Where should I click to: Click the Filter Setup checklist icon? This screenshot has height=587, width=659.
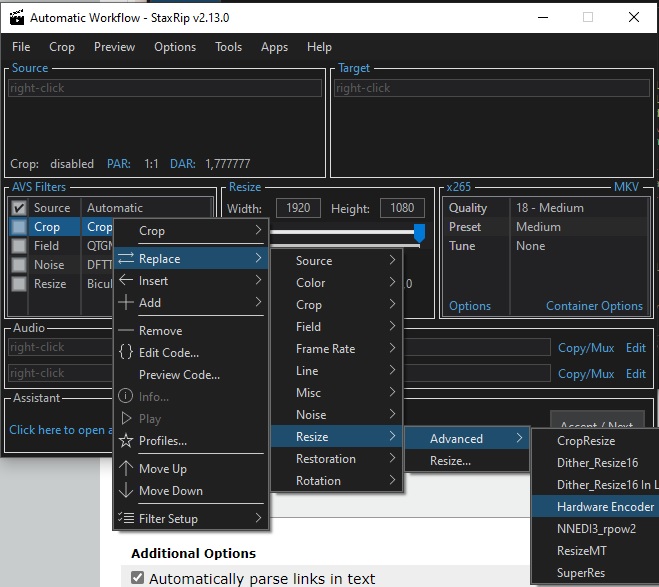[x=126, y=519]
